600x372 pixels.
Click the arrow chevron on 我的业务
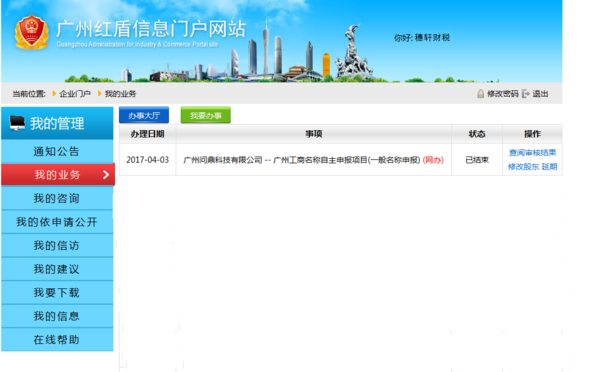pyautogui.click(x=106, y=175)
